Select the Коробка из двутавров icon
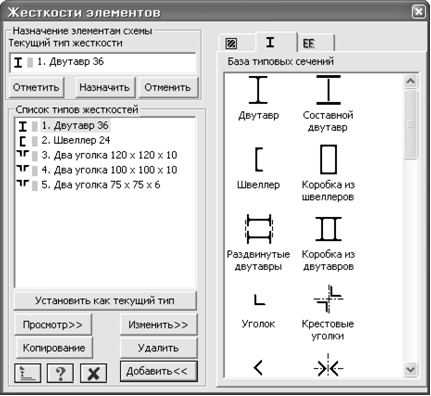This screenshot has width=431, height=396. (x=328, y=229)
